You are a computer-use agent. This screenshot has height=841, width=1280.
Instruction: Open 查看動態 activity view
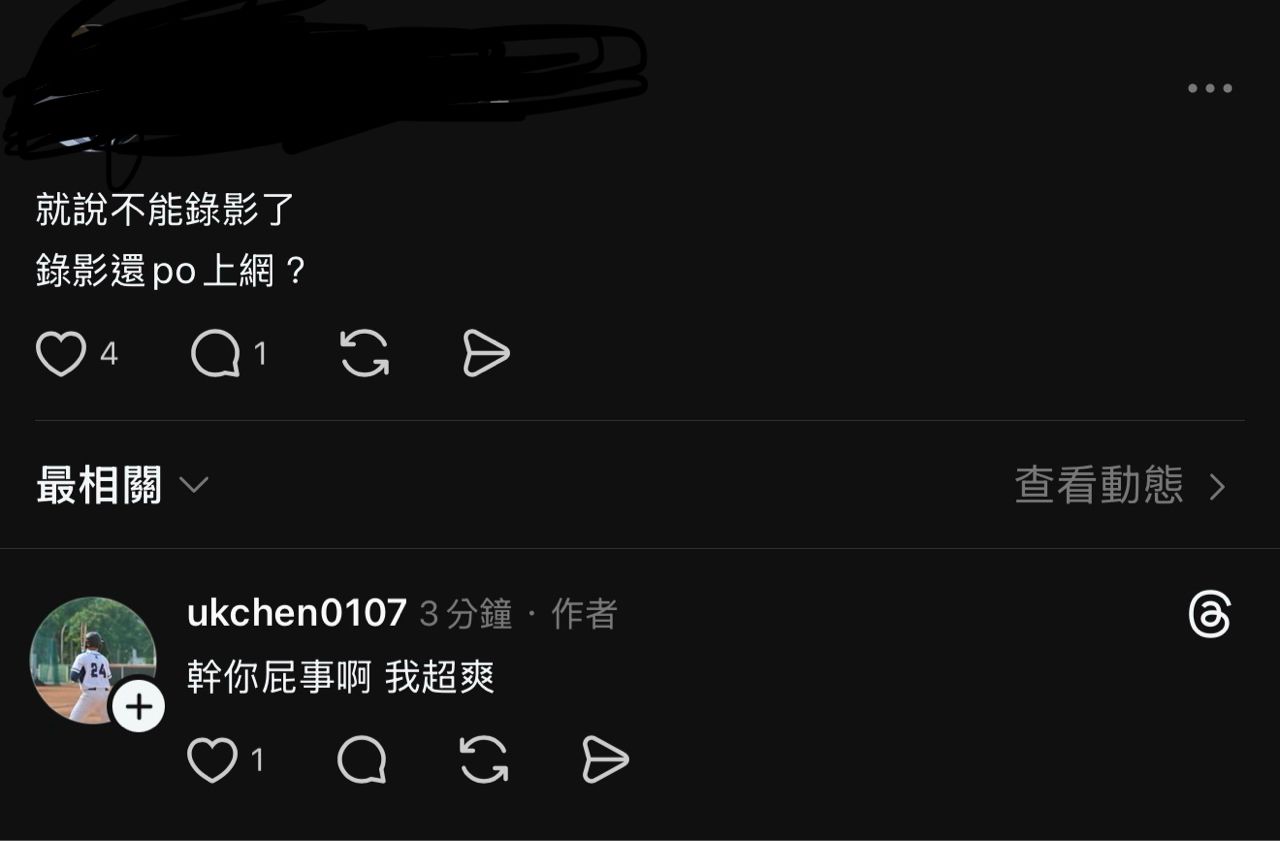[x=1120, y=486]
